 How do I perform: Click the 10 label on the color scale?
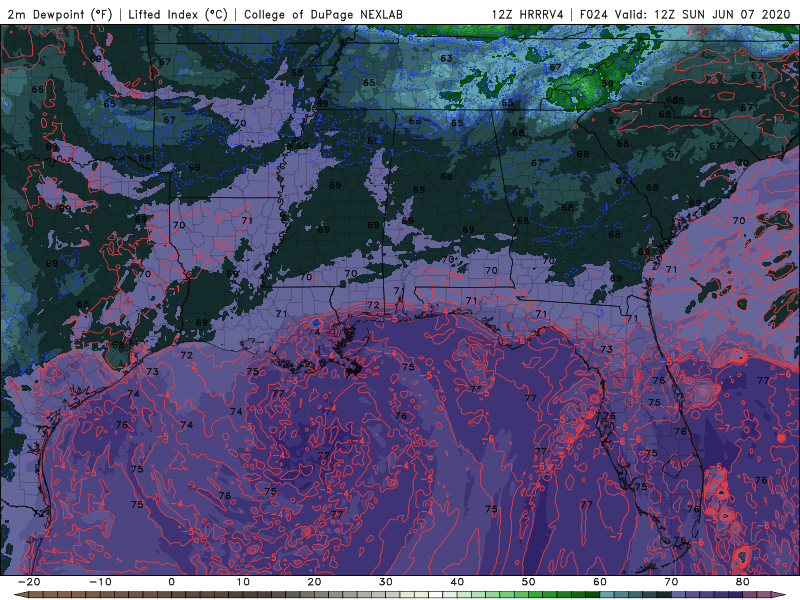[x=243, y=582]
